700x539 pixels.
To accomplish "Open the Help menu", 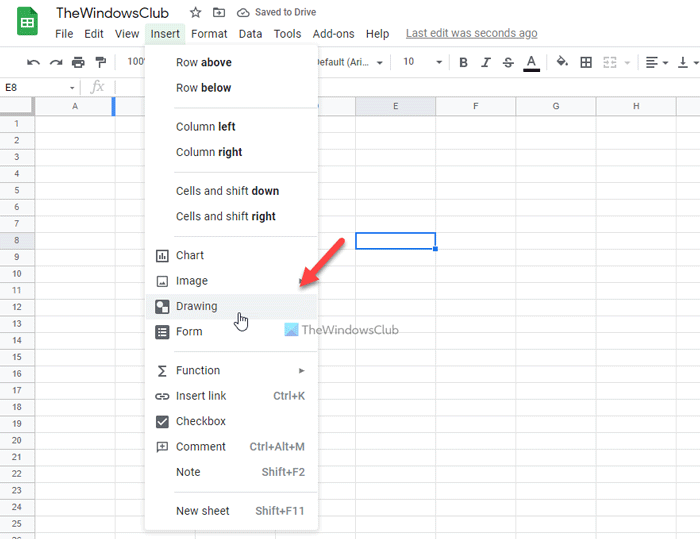I will click(377, 34).
